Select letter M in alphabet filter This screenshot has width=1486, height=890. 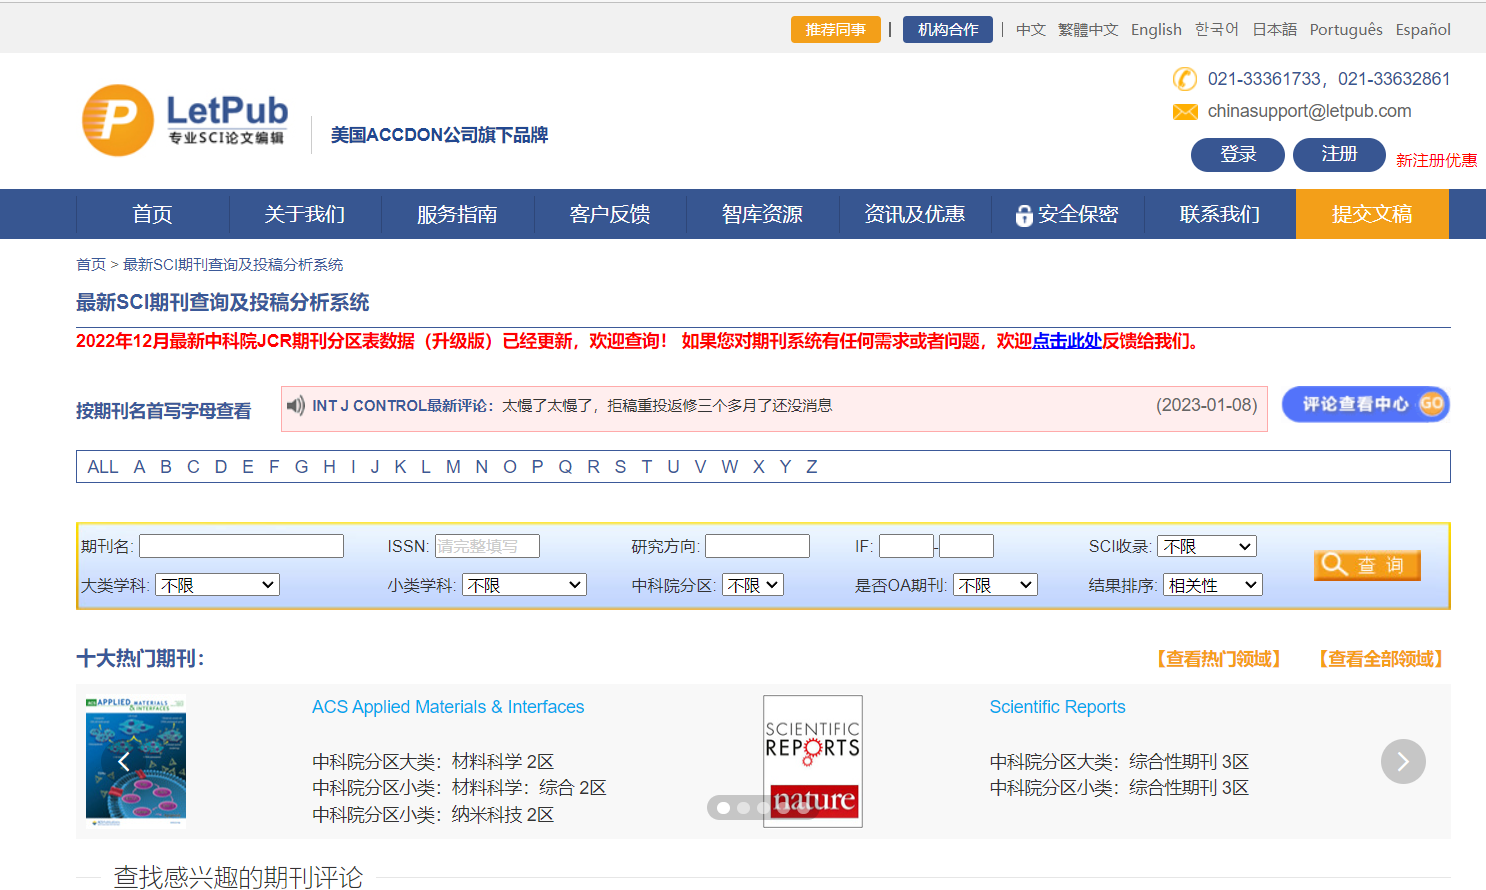click(453, 467)
